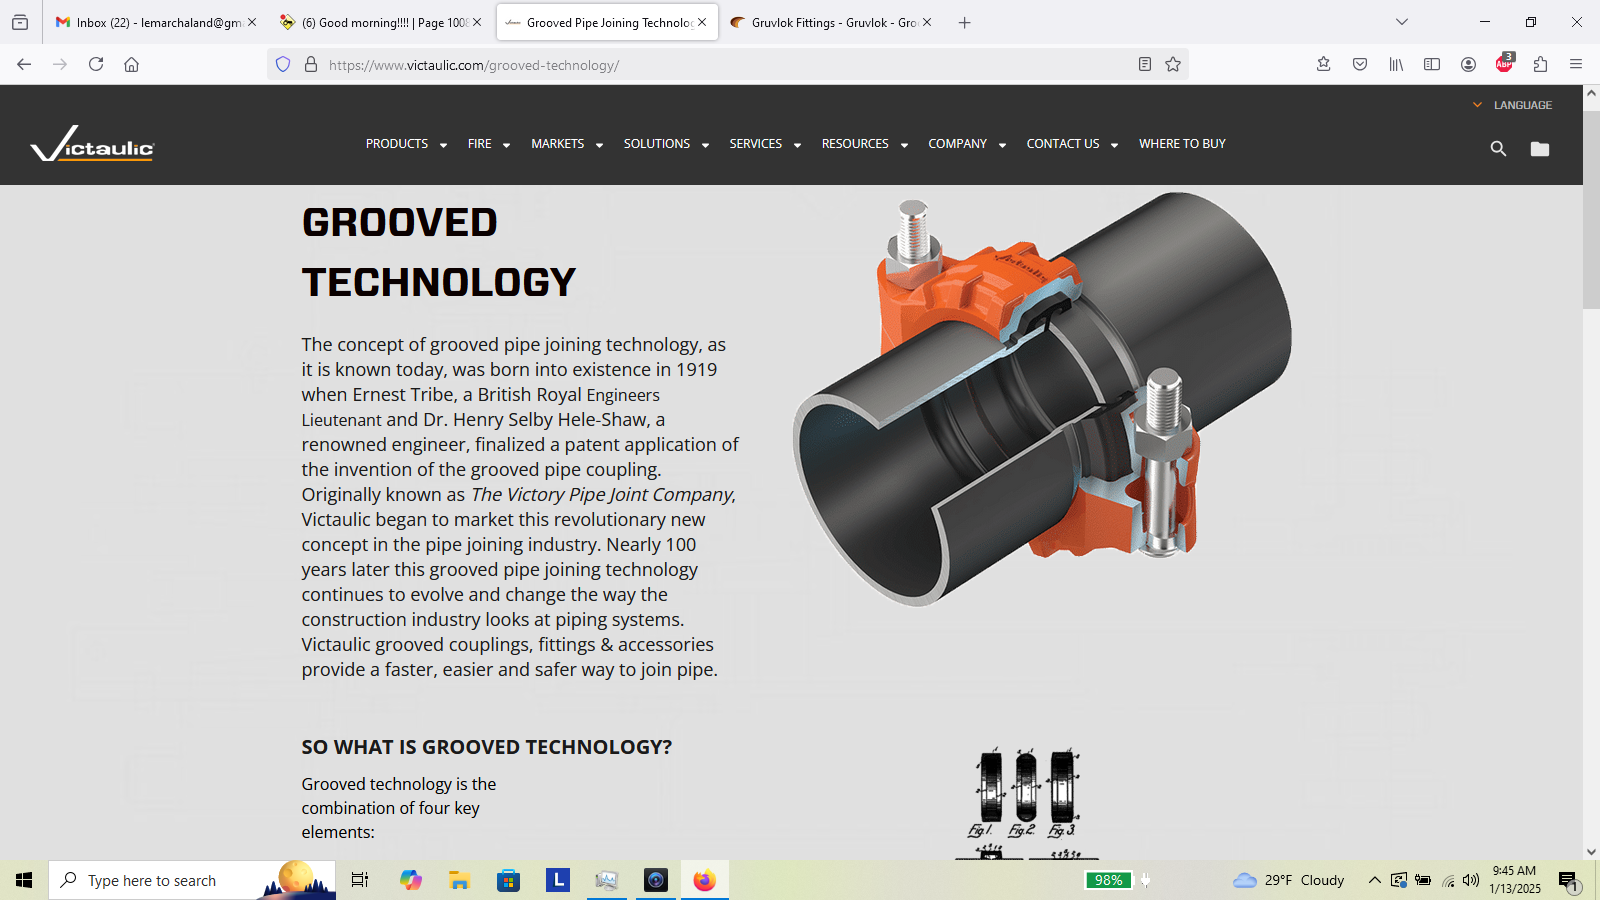Viewport: 1600px width, 900px height.
Task: Launch Copilot from taskbar
Action: click(411, 880)
